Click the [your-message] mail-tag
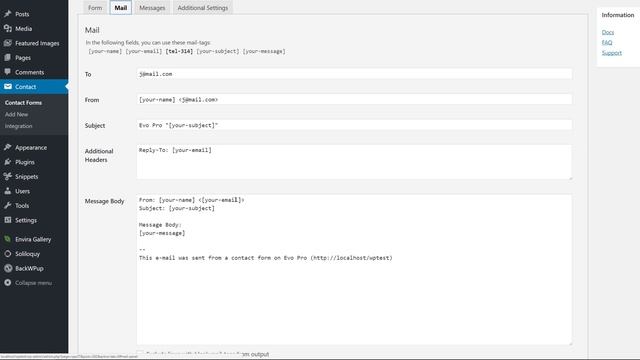 [x=264, y=51]
